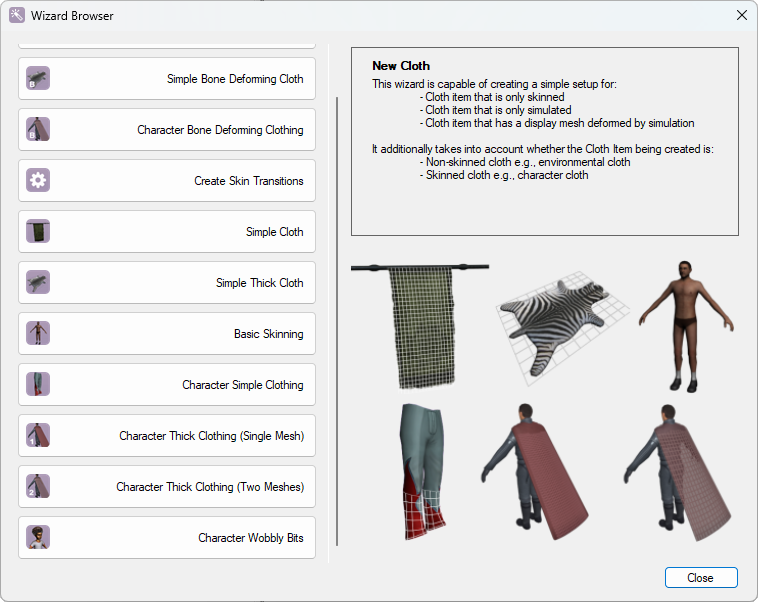Viewport: 758px width, 602px height.
Task: Click the Character Thick Clothing (Single Mesh) icon
Action: 38,435
